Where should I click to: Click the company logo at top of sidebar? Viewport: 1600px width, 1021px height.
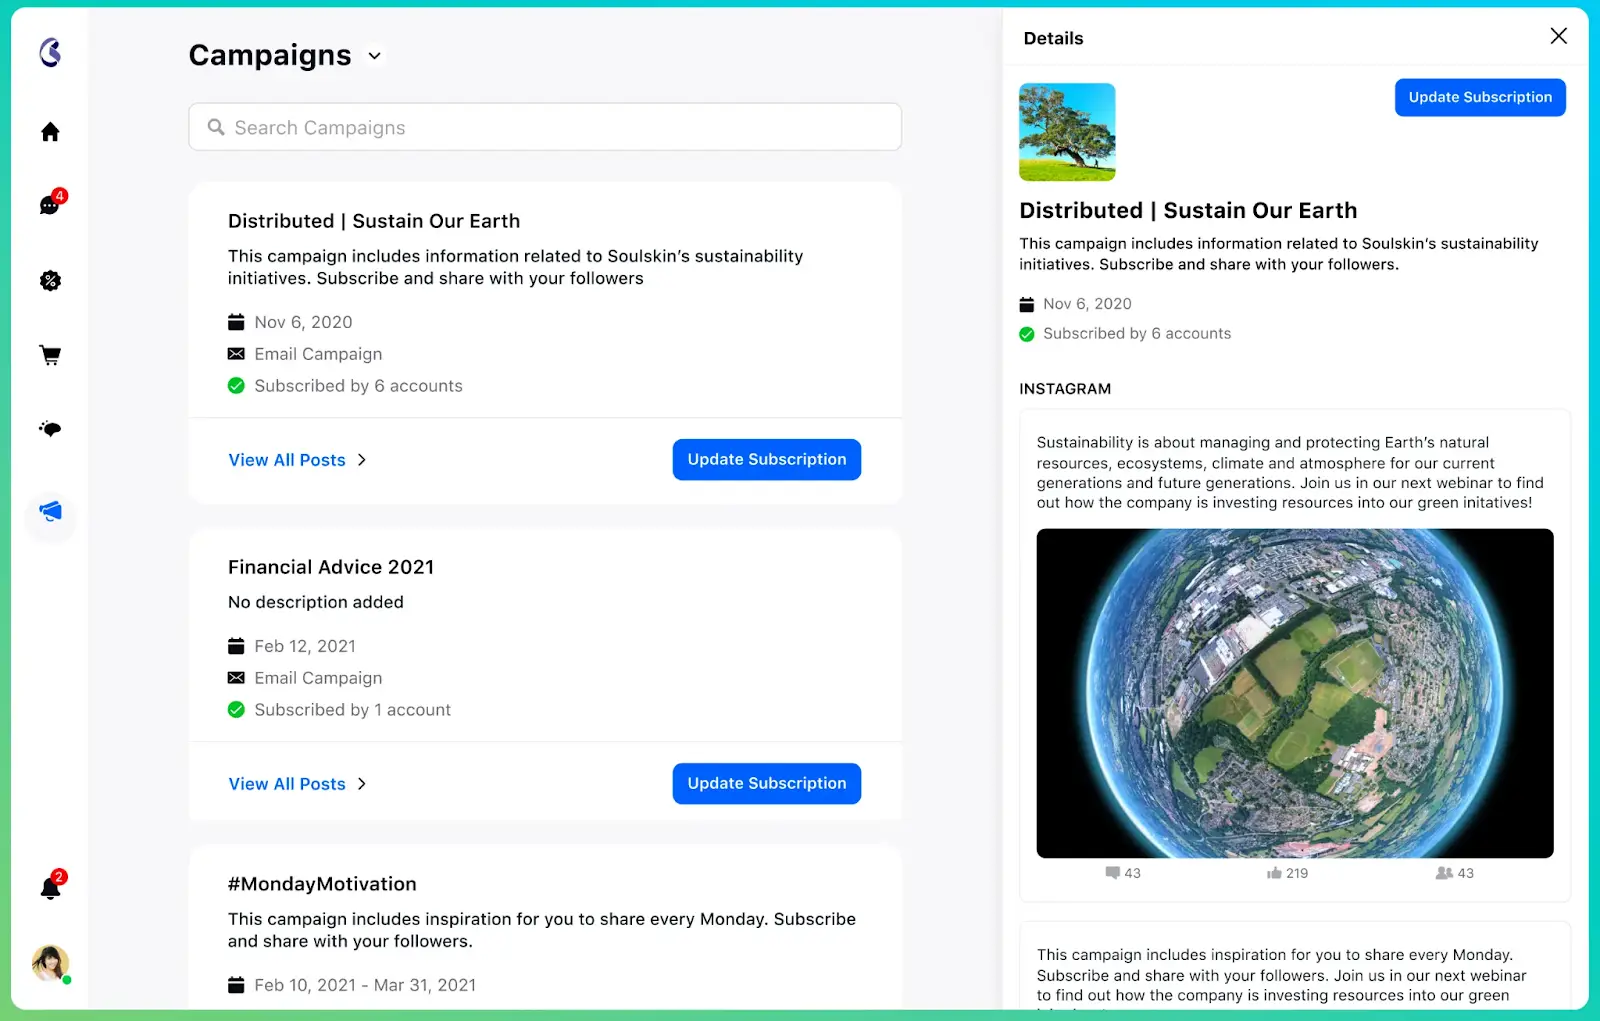click(49, 55)
